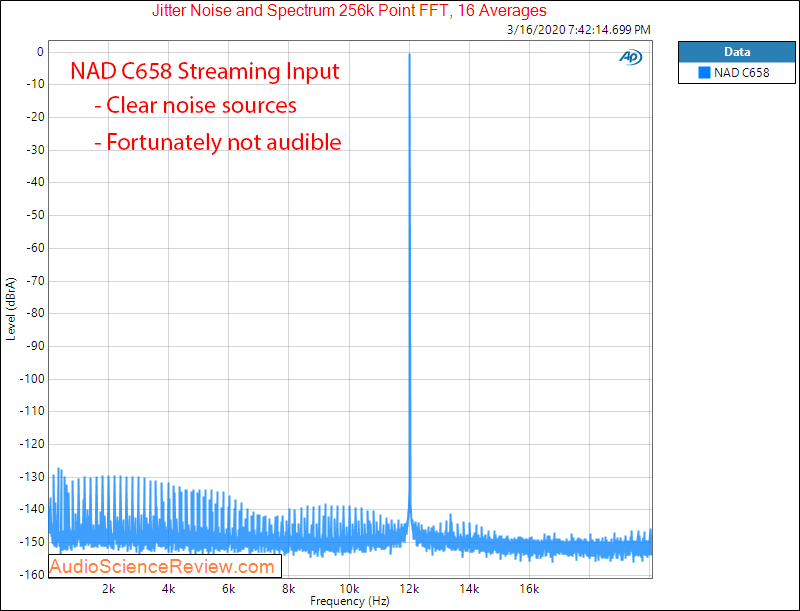Click the -100 level axis tick label

[32, 379]
